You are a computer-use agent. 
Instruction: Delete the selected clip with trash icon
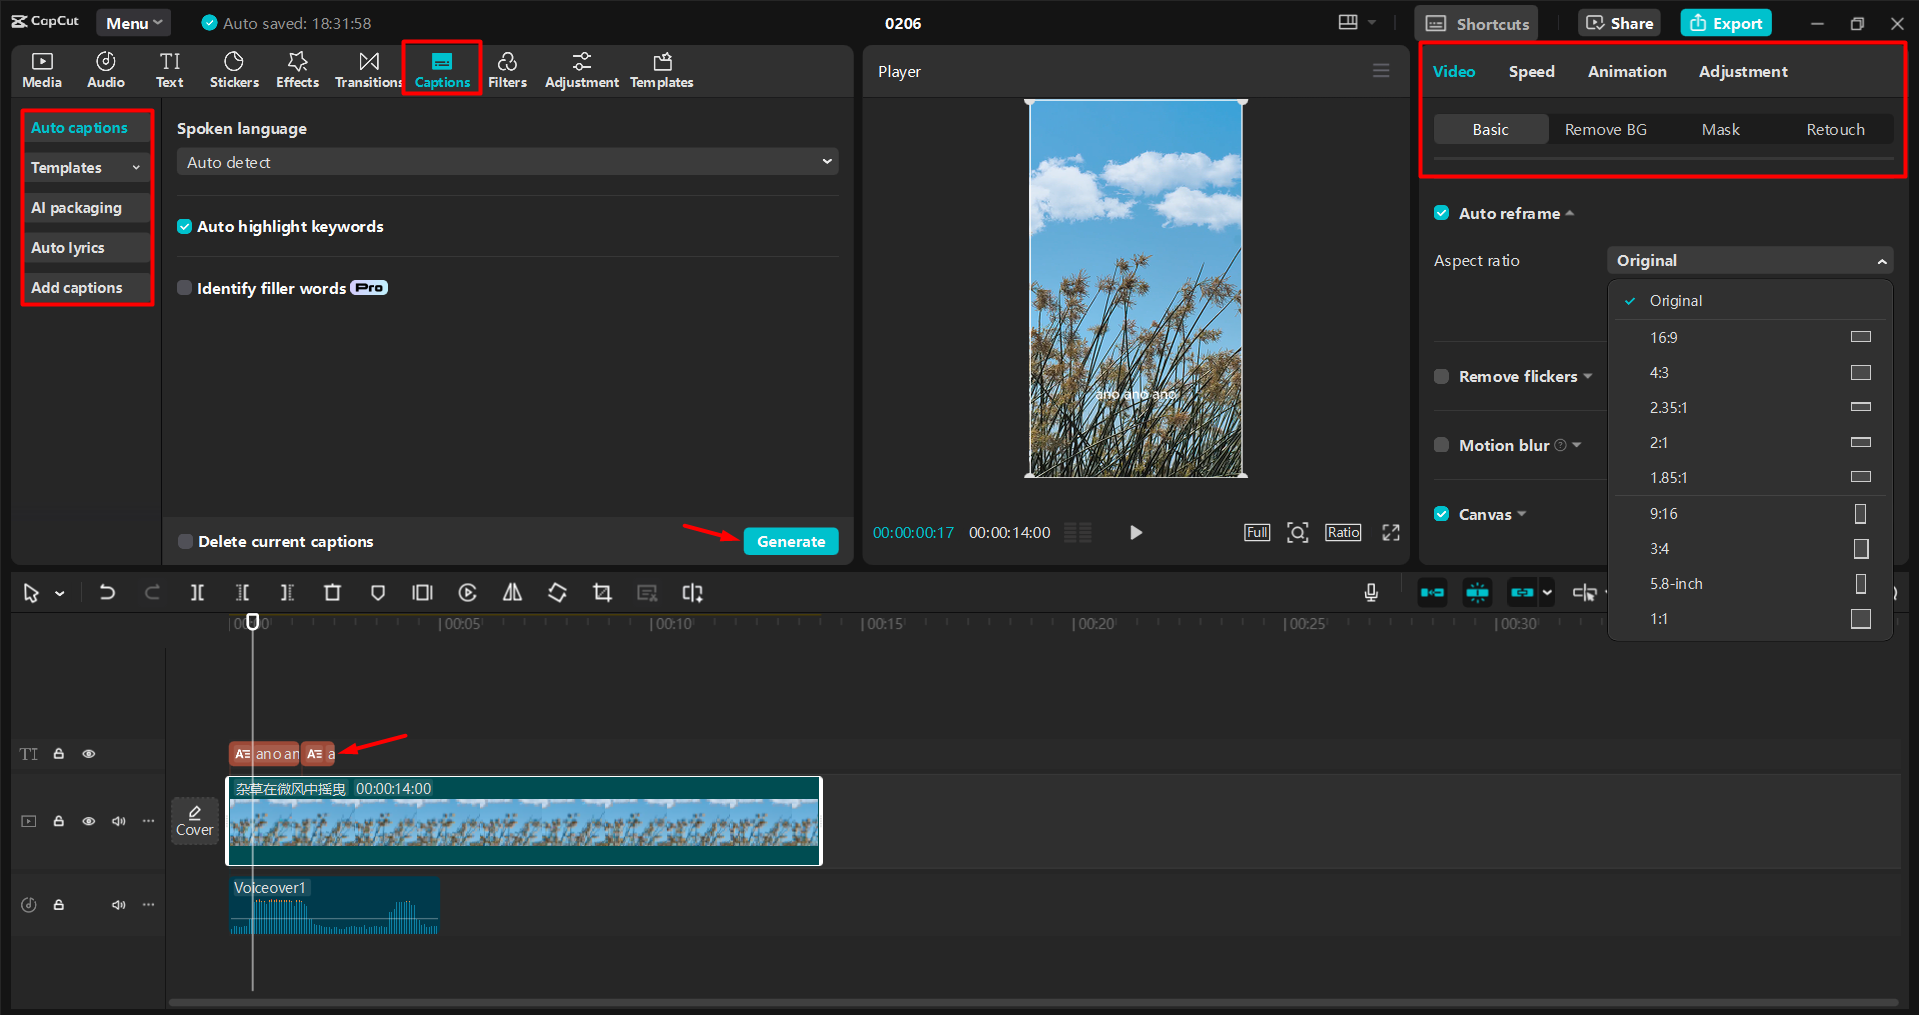point(332,592)
